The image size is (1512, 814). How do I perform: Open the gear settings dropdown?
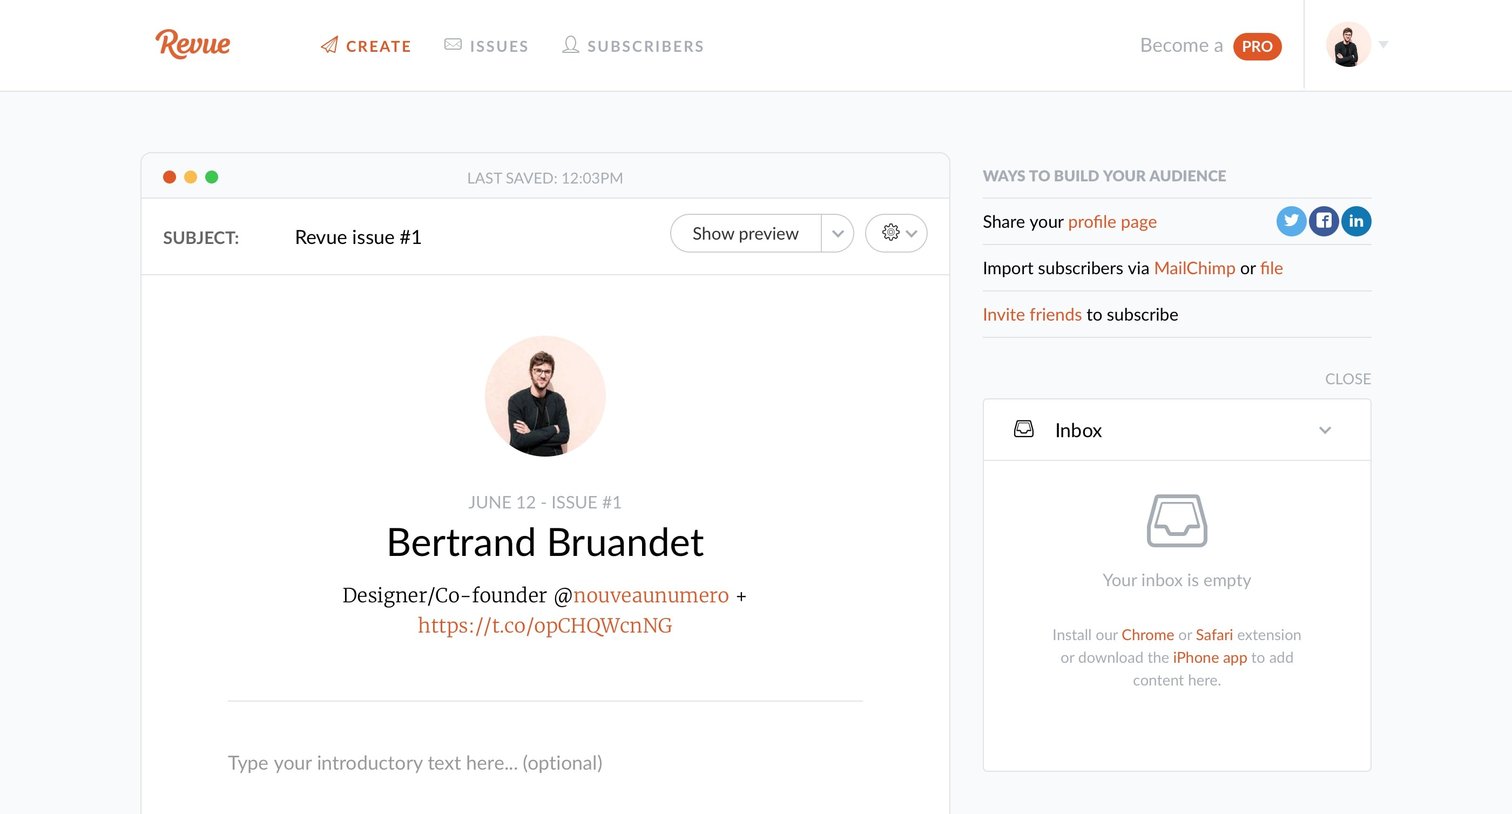point(896,233)
